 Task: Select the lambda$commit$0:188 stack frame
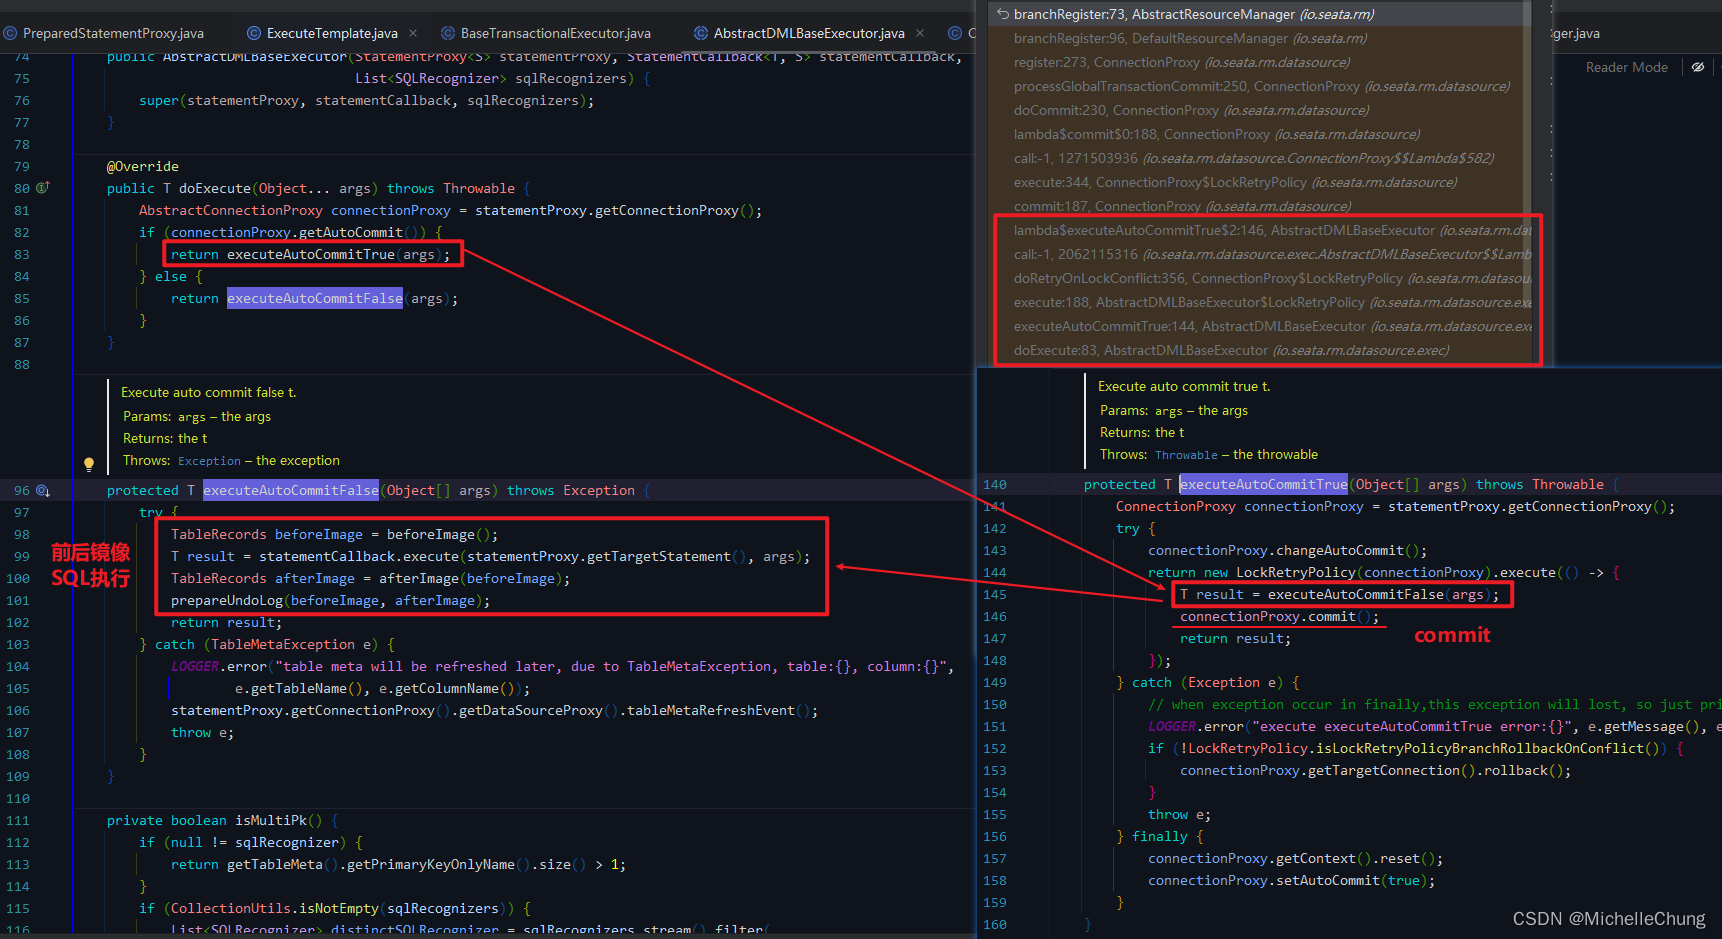[1260, 134]
